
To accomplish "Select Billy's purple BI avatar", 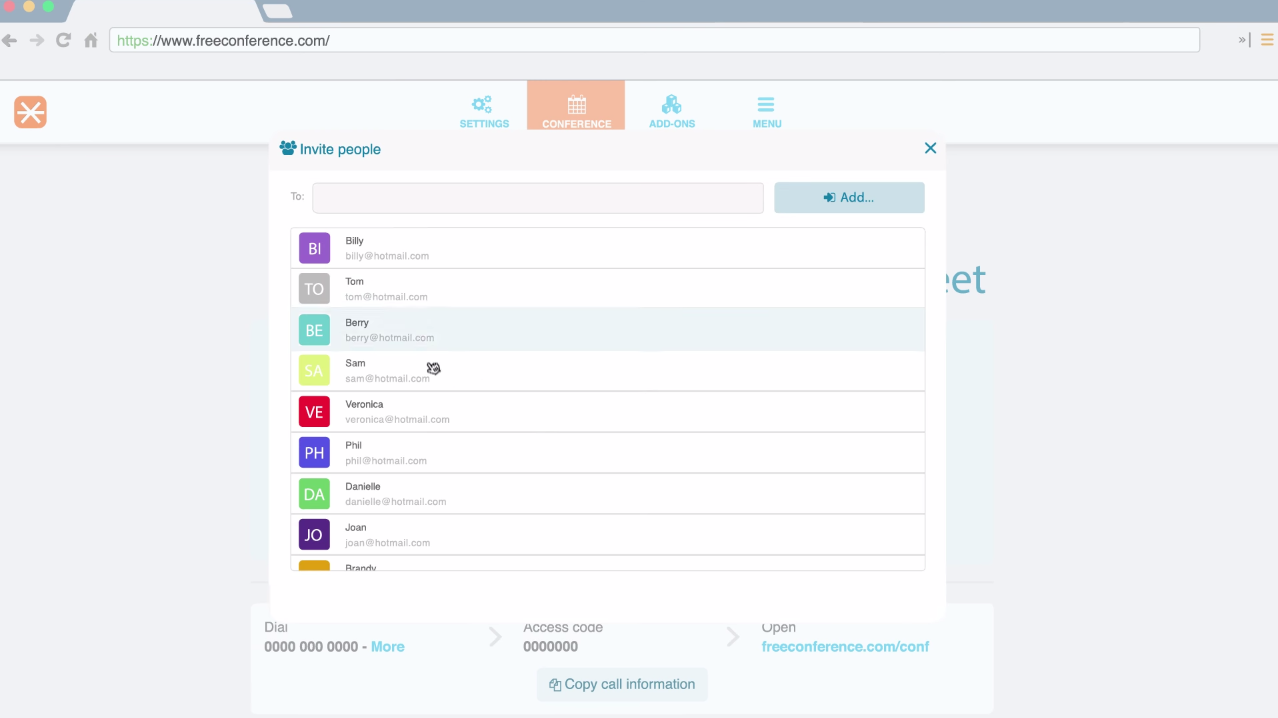I will (x=314, y=248).
